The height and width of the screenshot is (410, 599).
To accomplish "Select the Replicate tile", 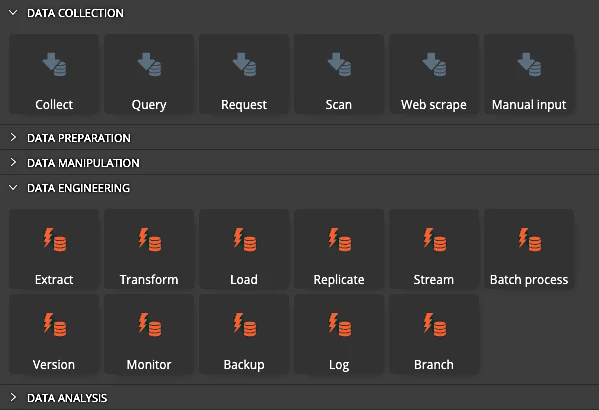I will (339, 249).
